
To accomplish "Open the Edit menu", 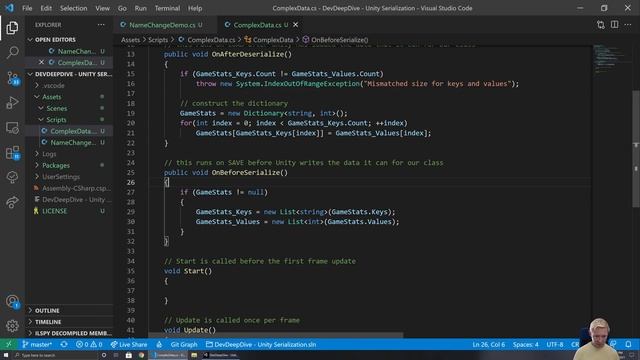I will [x=46, y=8].
